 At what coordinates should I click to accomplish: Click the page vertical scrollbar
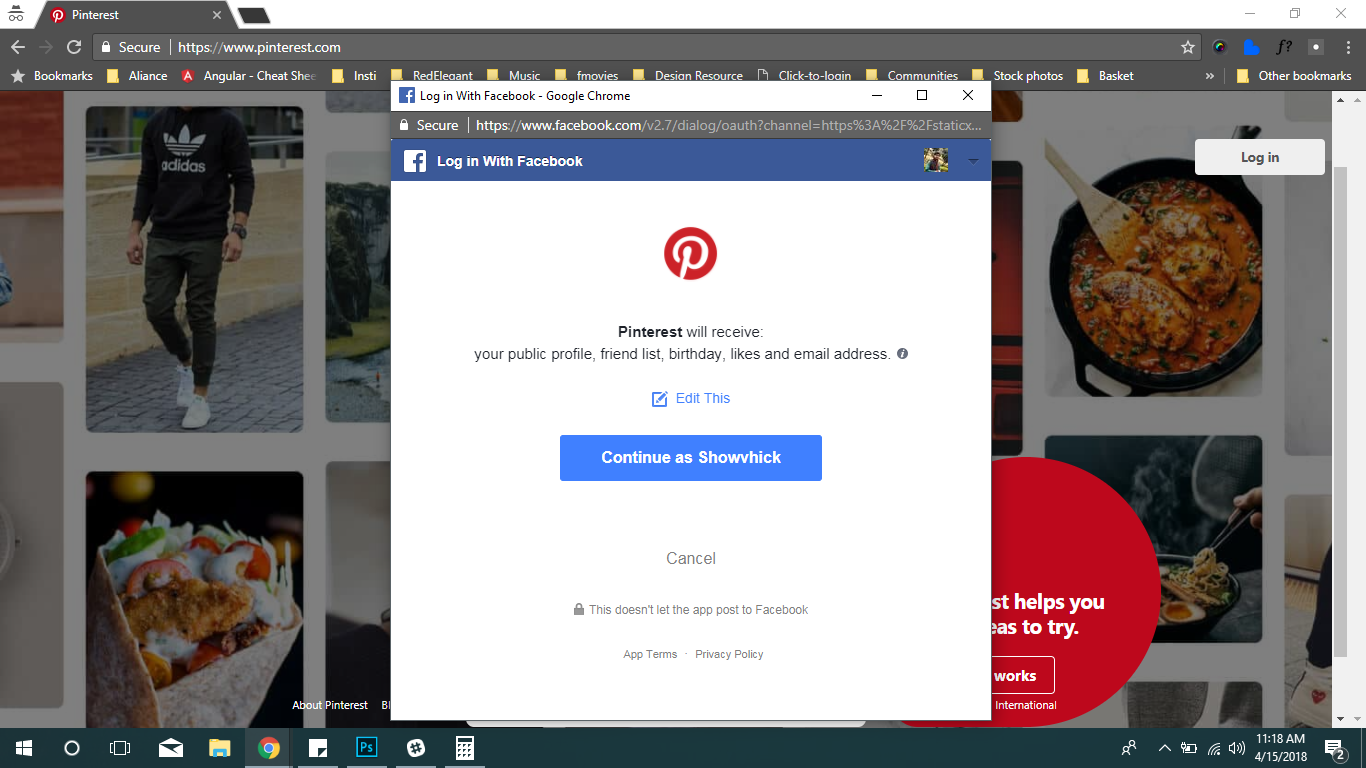[1342, 410]
